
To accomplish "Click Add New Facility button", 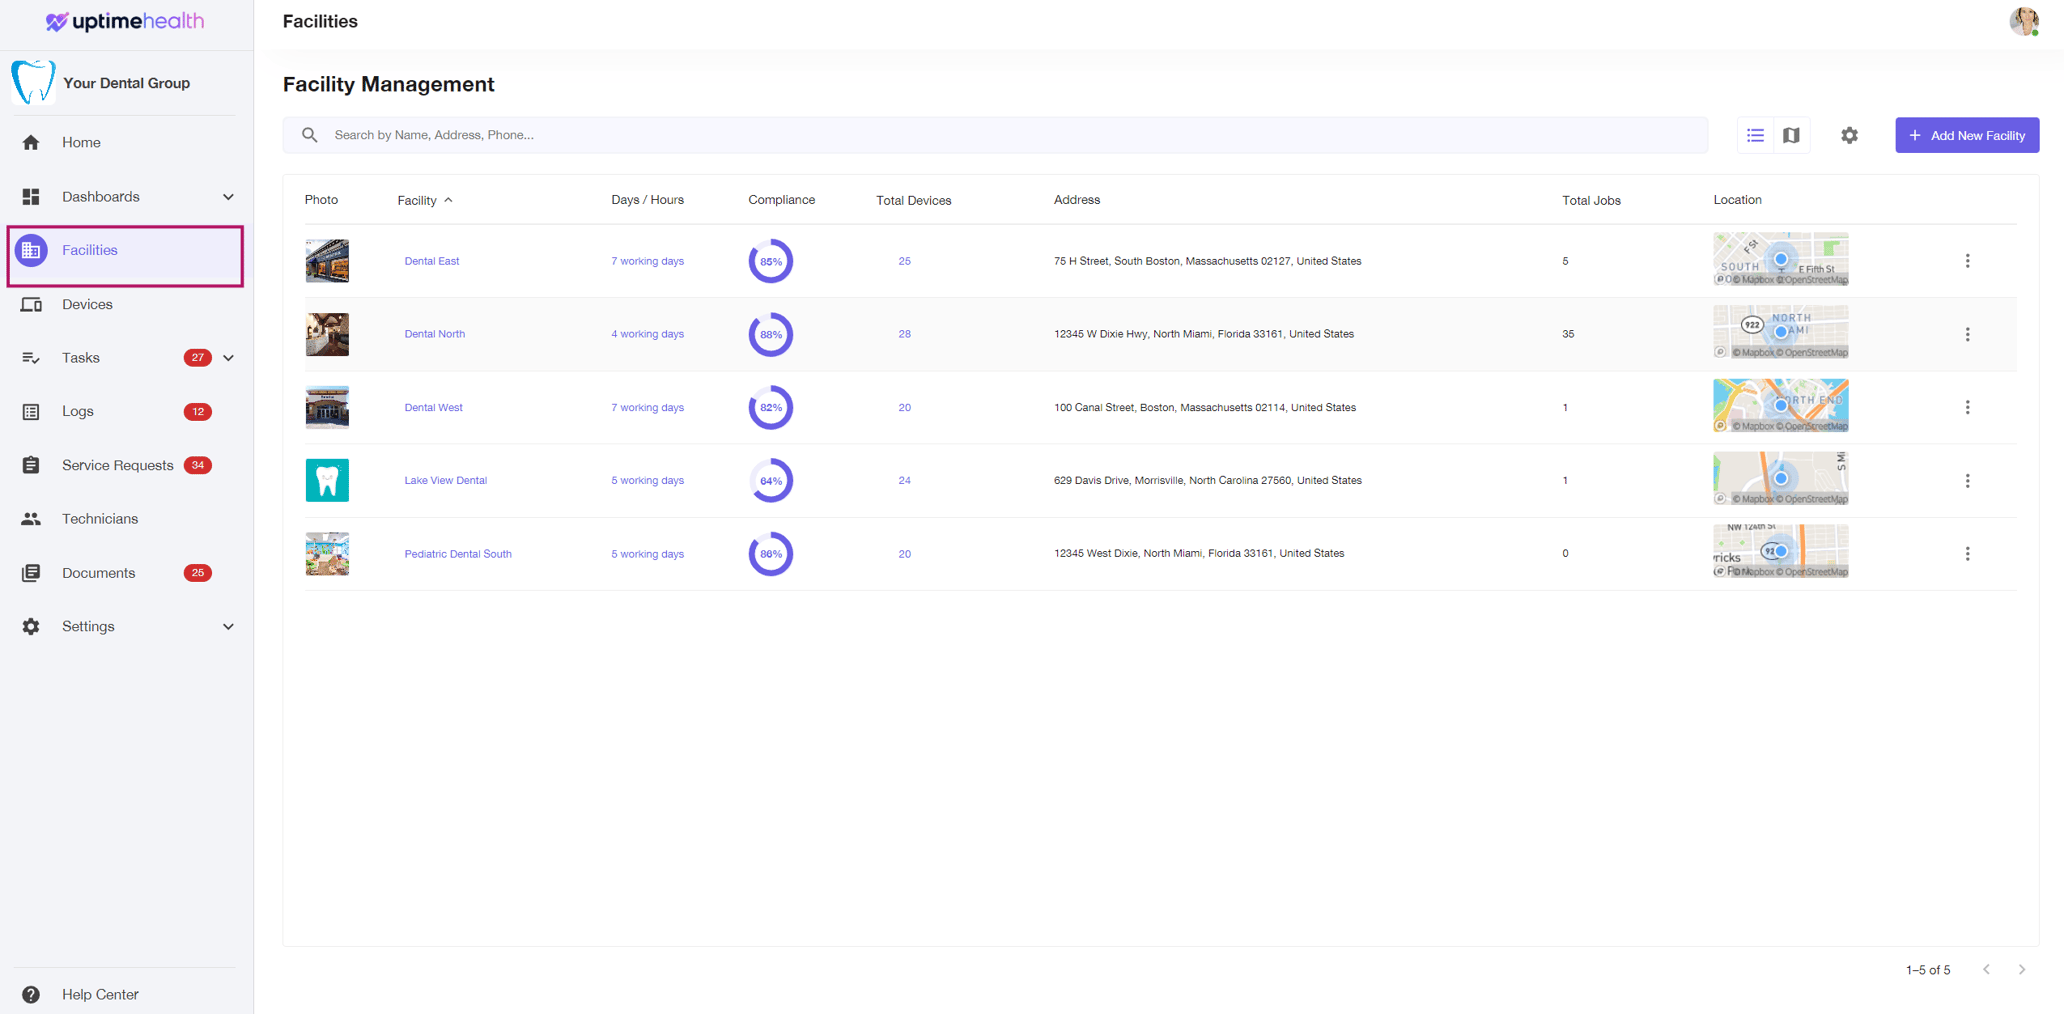I will tap(1966, 135).
